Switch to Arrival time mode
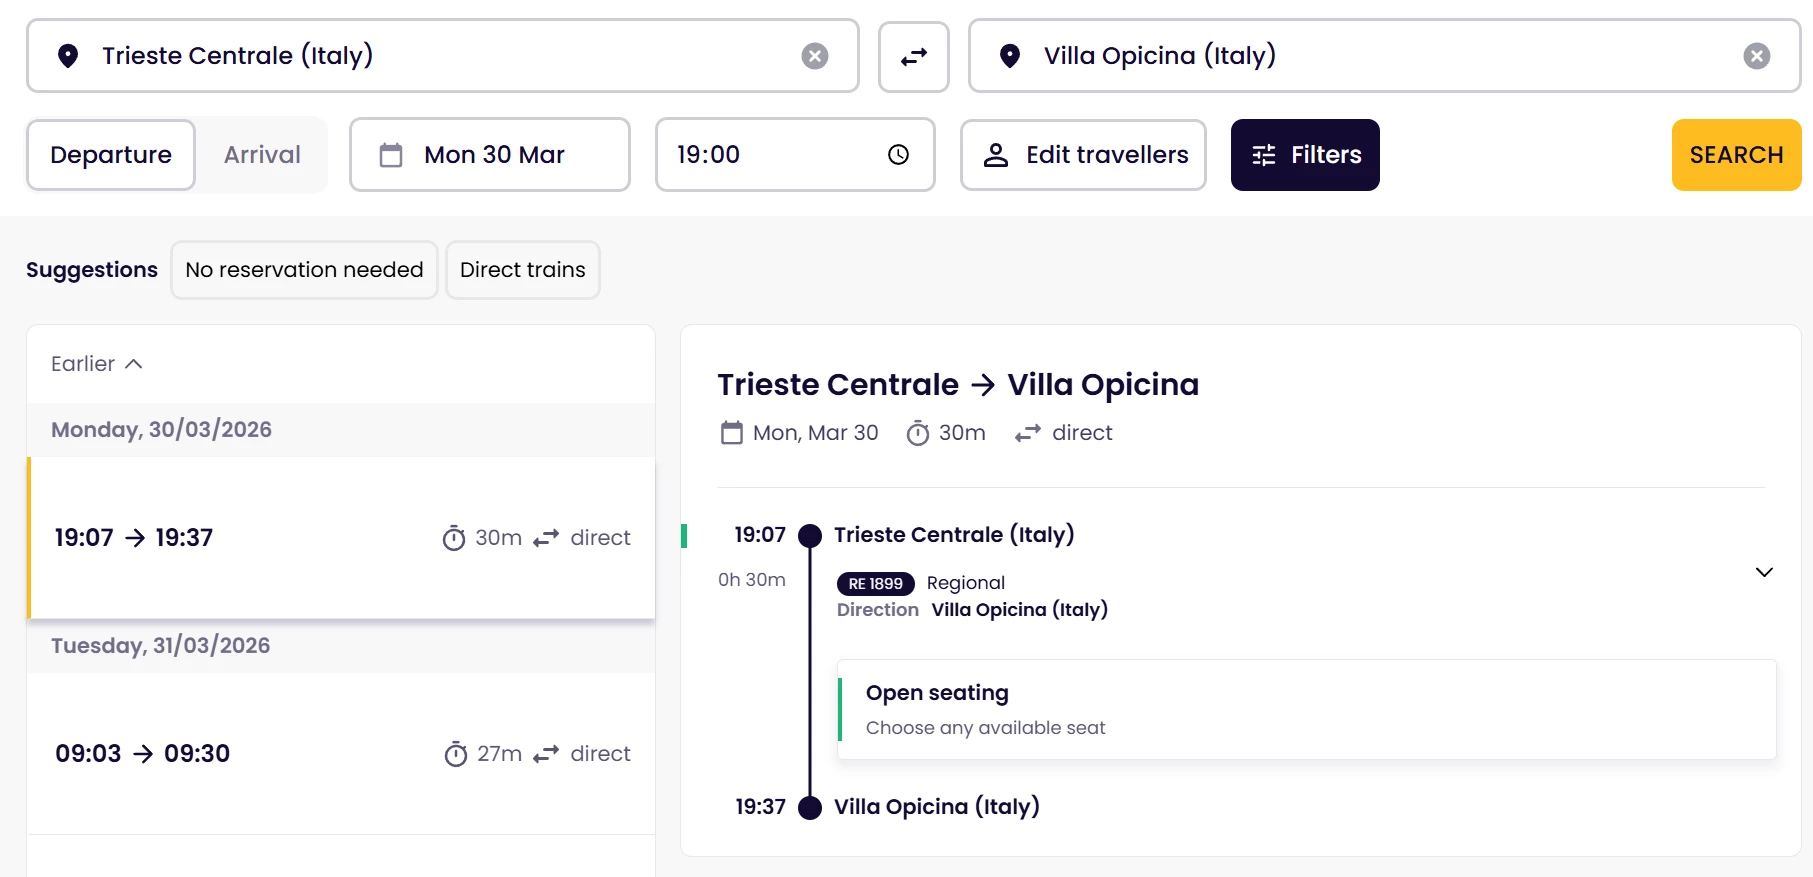The height and width of the screenshot is (877, 1813). click(x=262, y=155)
